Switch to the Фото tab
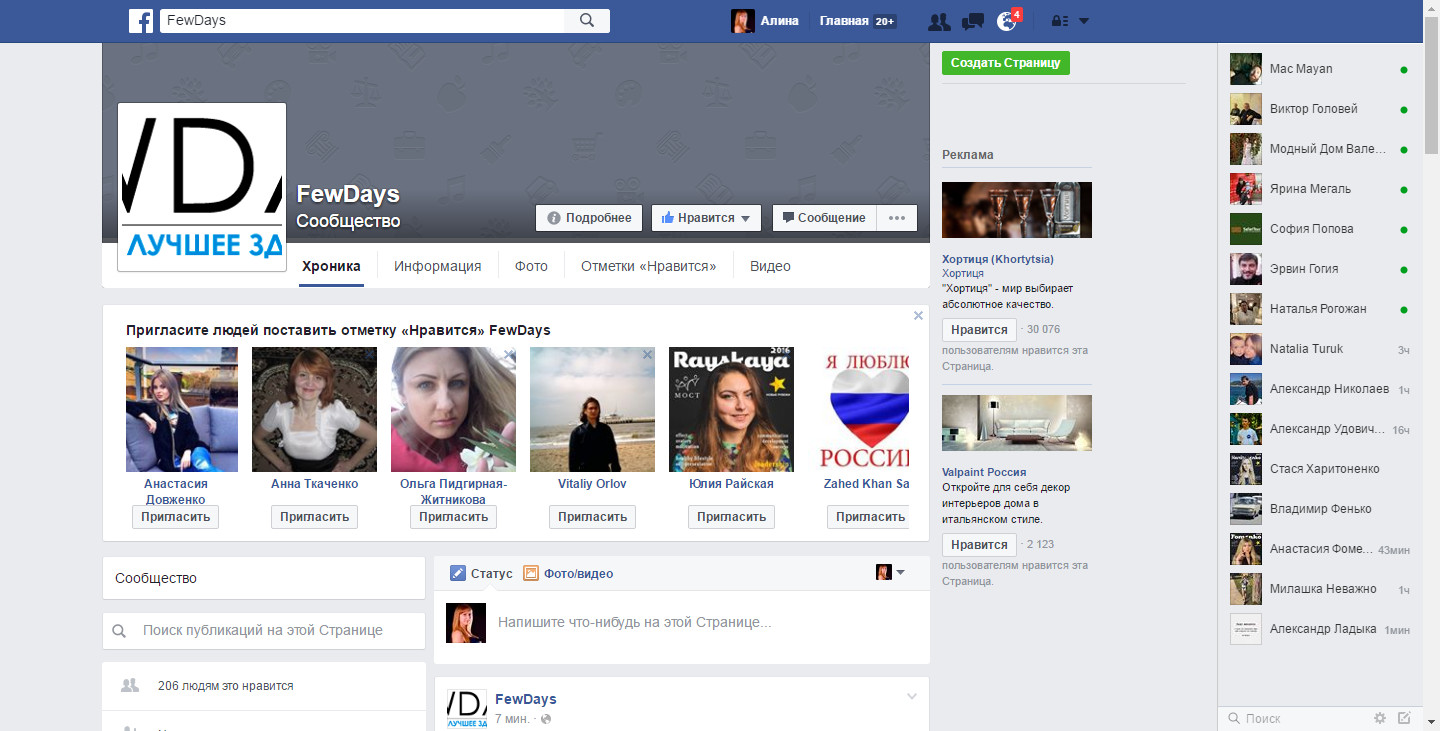Image resolution: width=1440 pixels, height=731 pixels. pos(531,266)
